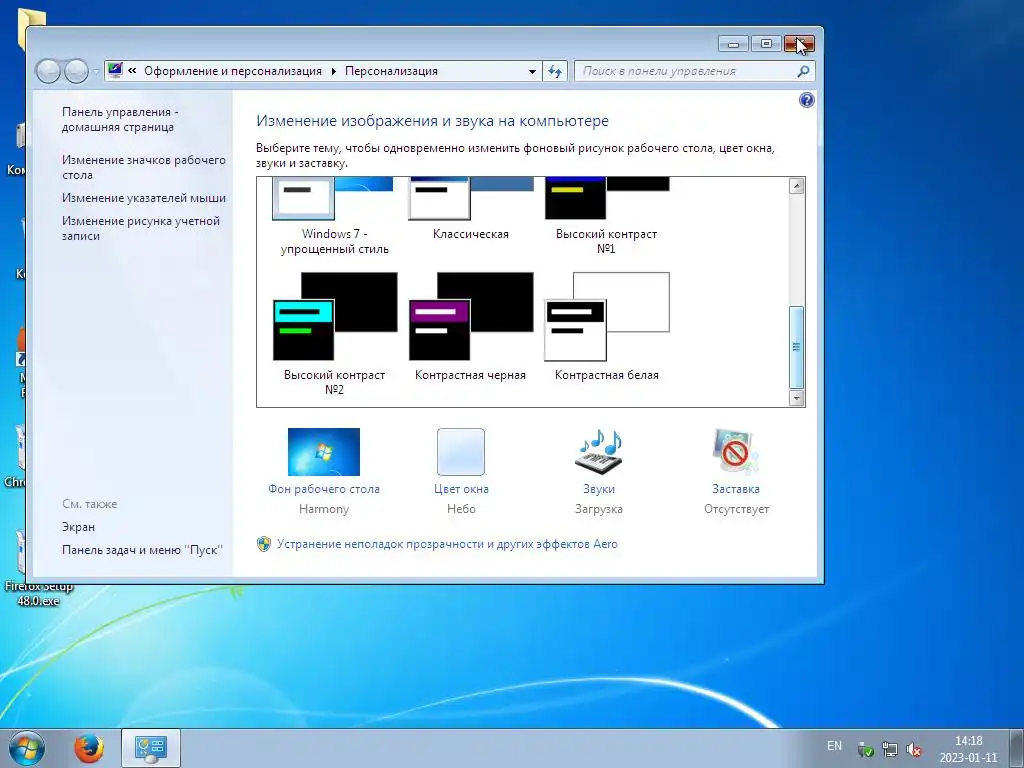Open the Window Color (Цвет окна) swatch

pyautogui.click(x=461, y=452)
